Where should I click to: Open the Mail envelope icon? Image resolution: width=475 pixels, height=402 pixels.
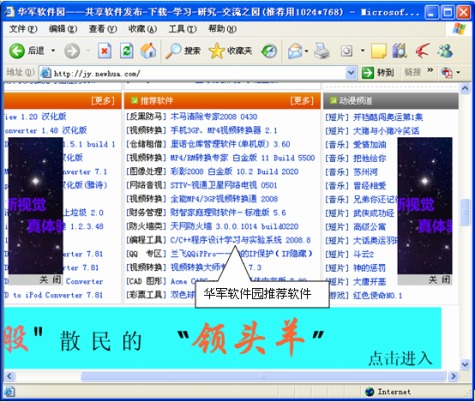click(295, 51)
